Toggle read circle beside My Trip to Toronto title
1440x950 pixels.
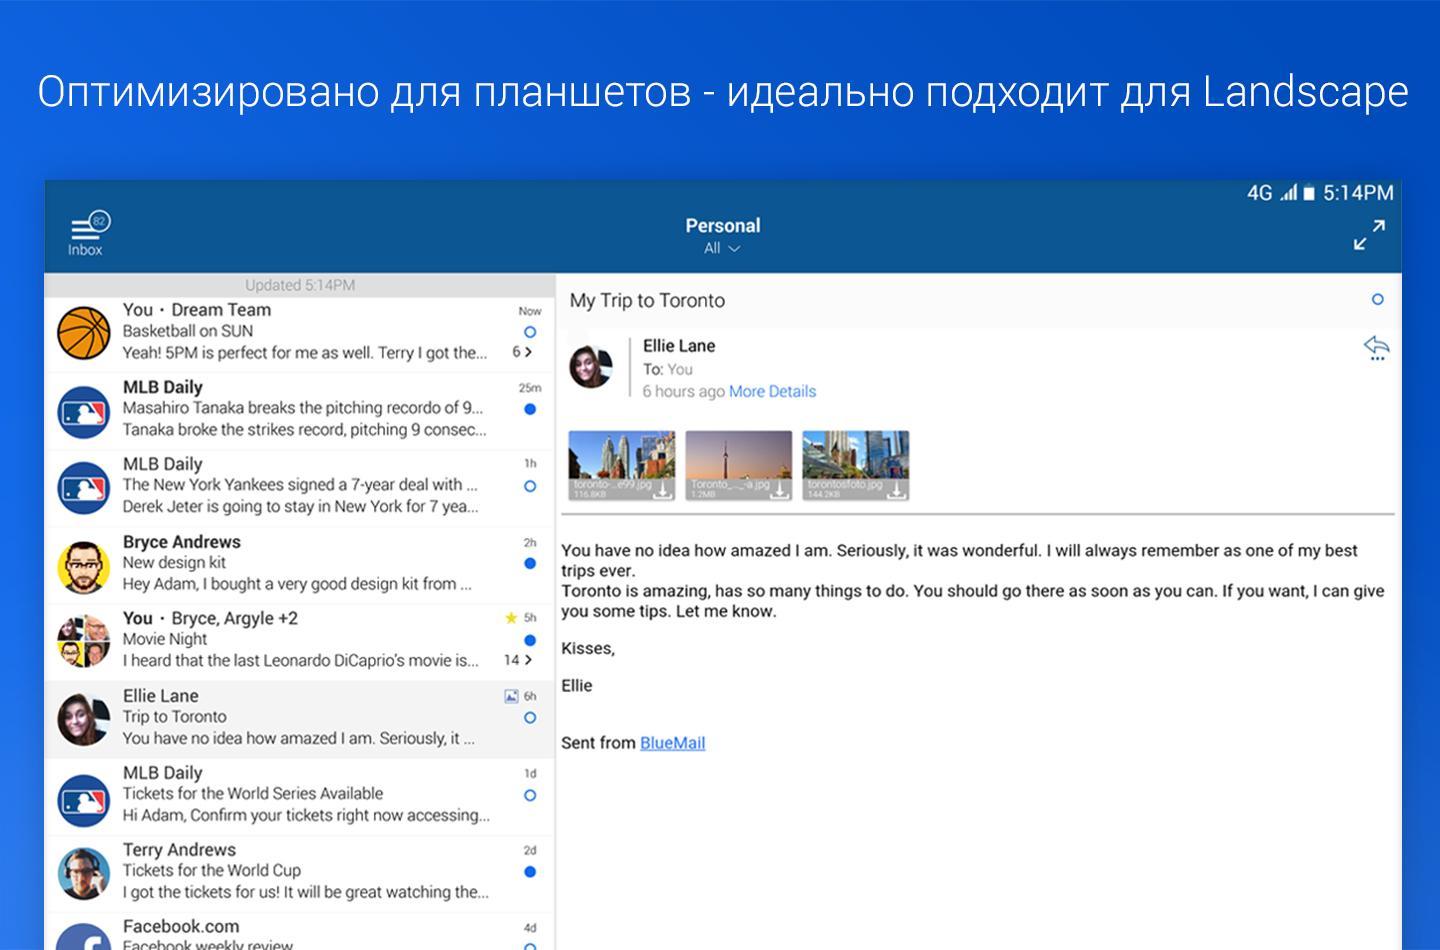[x=1378, y=299]
